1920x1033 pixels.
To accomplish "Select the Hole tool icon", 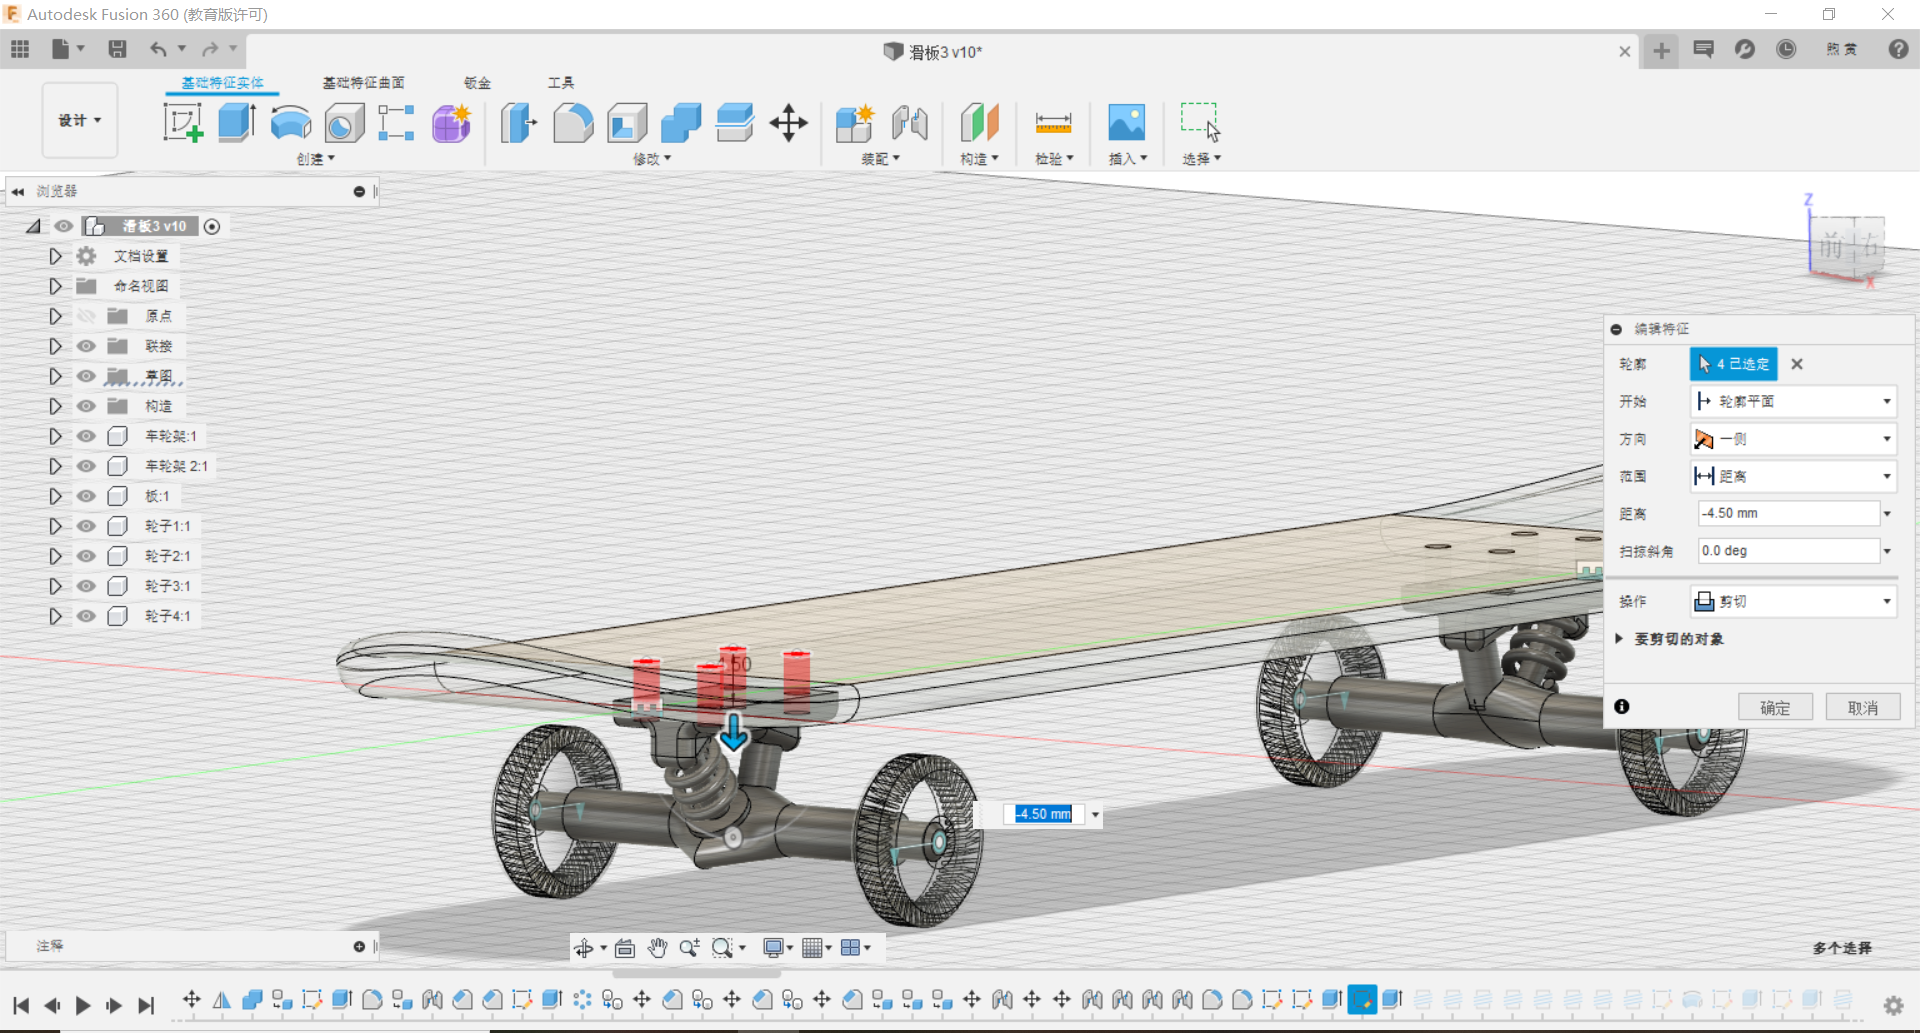I will (x=345, y=123).
